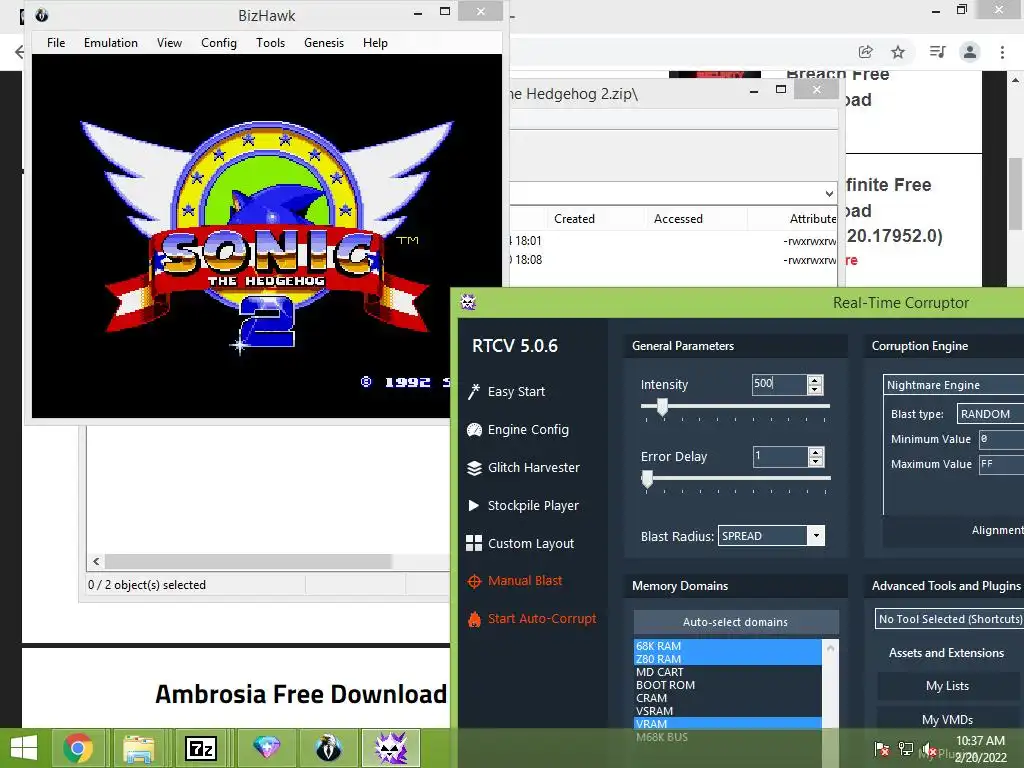Click the Error Delay slider handle
The width and height of the screenshot is (1024, 768).
click(x=647, y=479)
